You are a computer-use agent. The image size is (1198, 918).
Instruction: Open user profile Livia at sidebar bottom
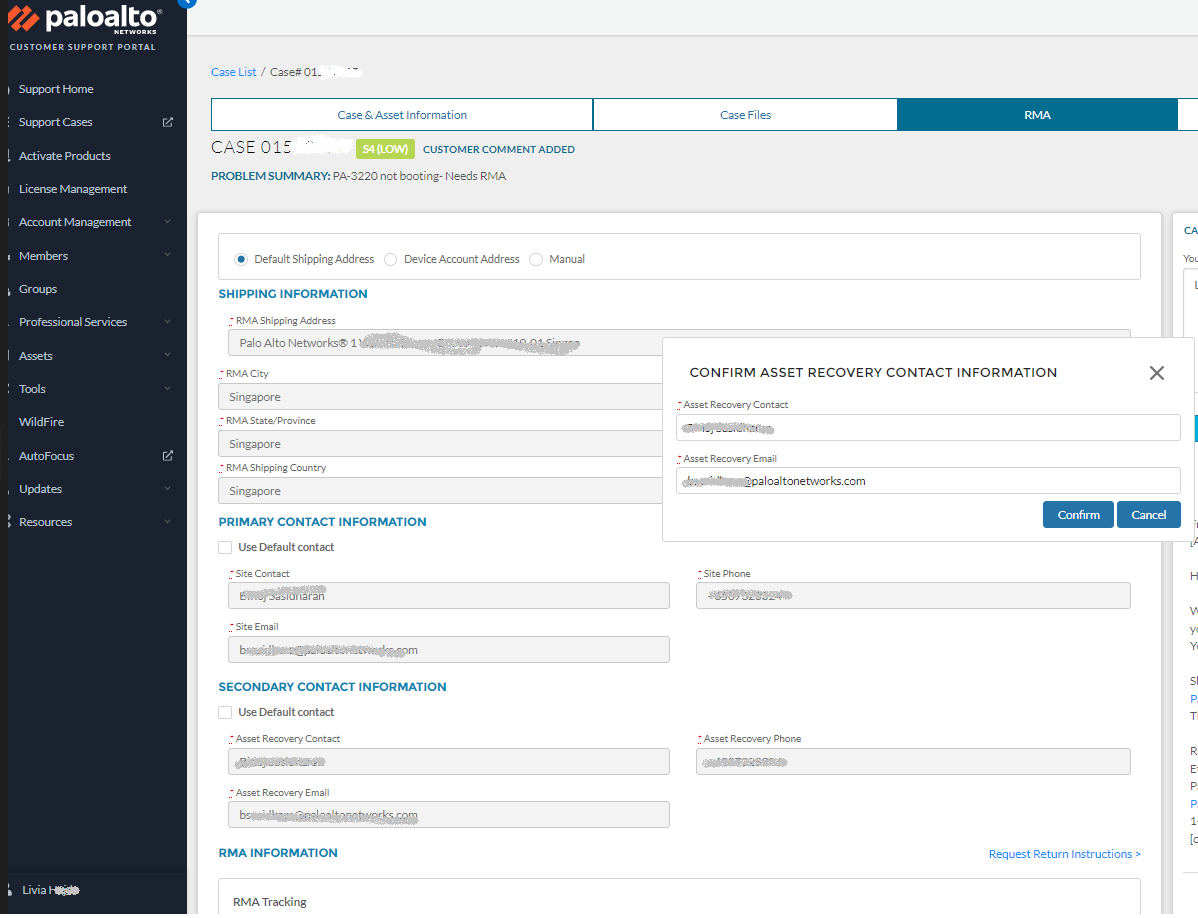(x=50, y=891)
